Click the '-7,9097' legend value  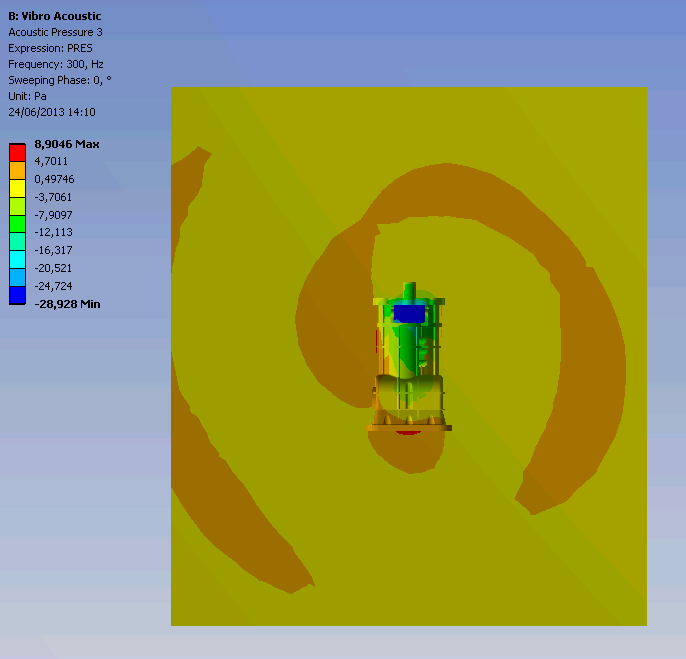(53, 215)
